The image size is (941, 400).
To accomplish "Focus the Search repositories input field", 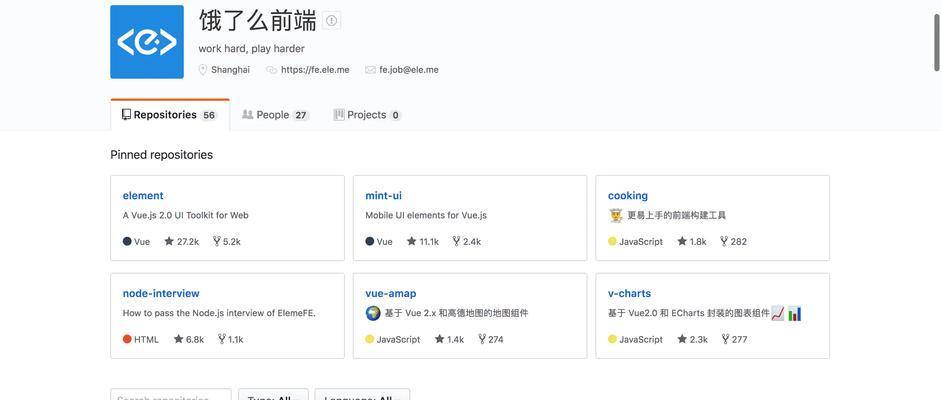I will [x=170, y=396].
